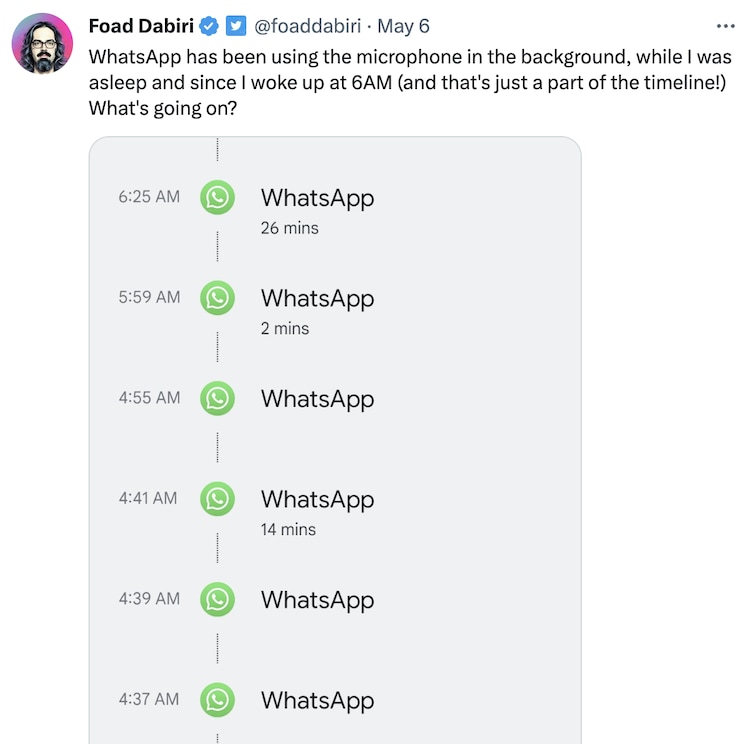The width and height of the screenshot is (750, 744).
Task: Select the 4:41 AM timeline time label
Action: (149, 497)
